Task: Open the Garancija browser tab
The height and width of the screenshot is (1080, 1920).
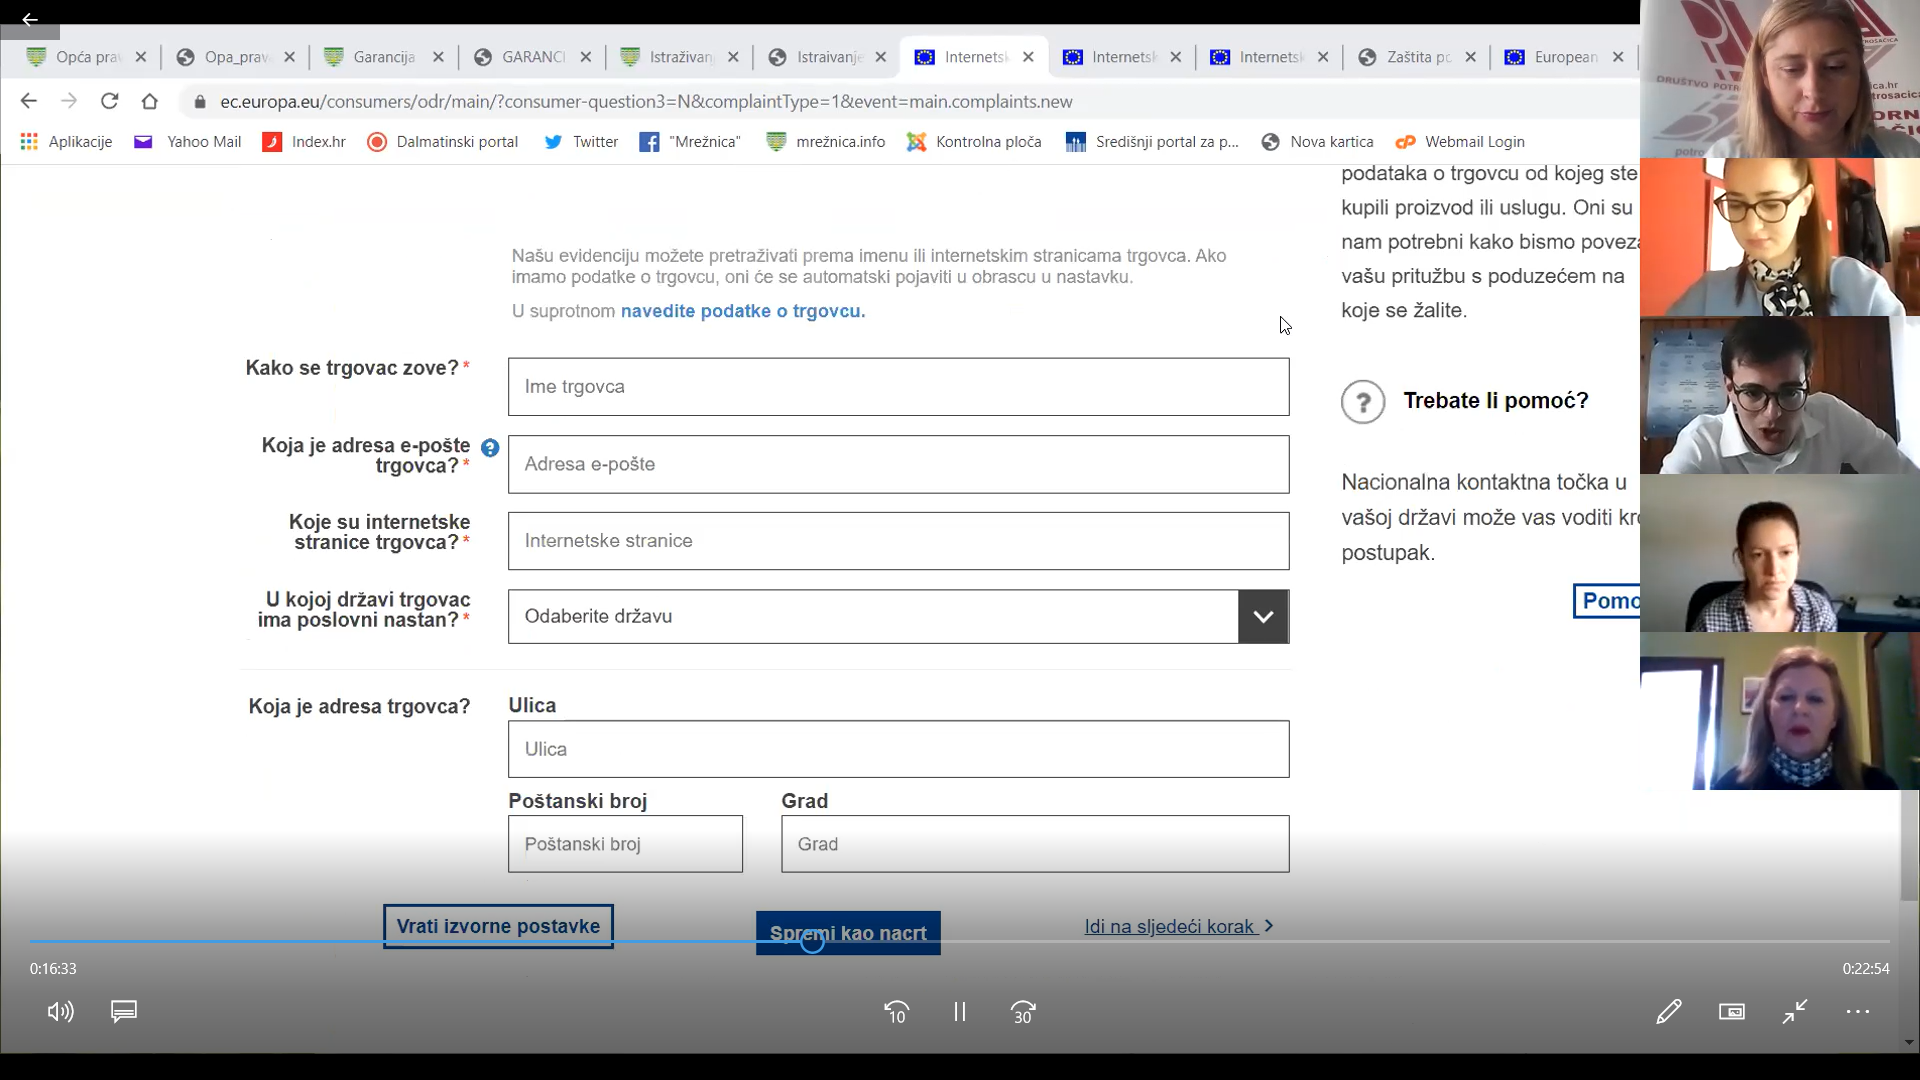Action: click(x=383, y=57)
